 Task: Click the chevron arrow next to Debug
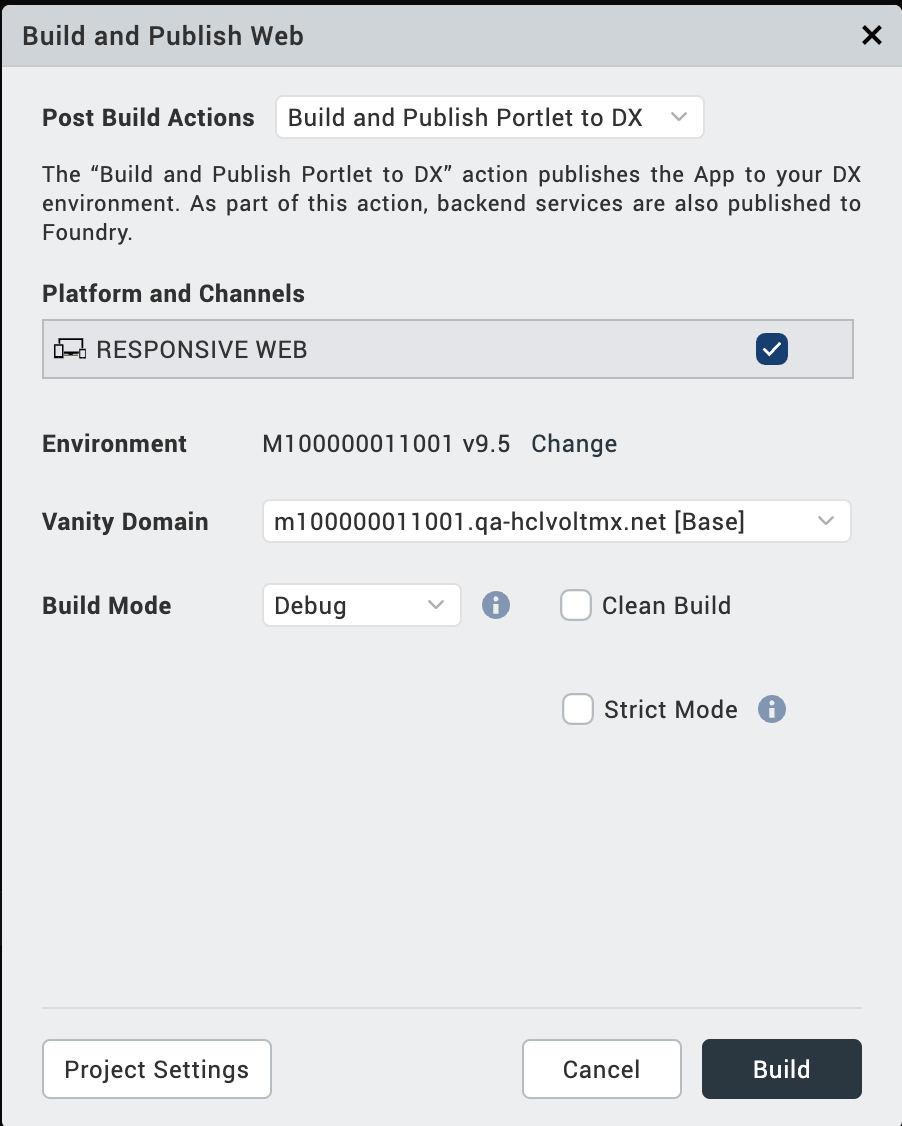pos(436,605)
